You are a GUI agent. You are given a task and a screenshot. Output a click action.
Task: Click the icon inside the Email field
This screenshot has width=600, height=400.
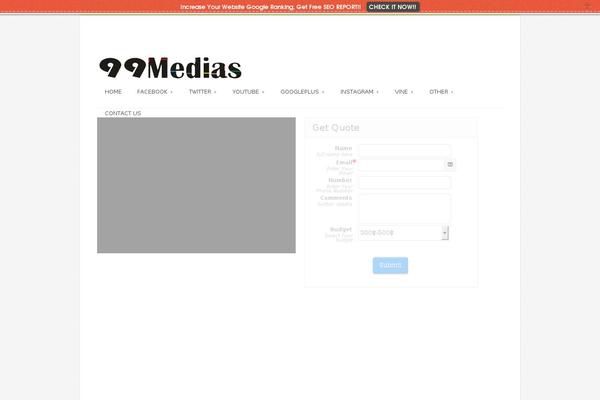pyautogui.click(x=450, y=164)
